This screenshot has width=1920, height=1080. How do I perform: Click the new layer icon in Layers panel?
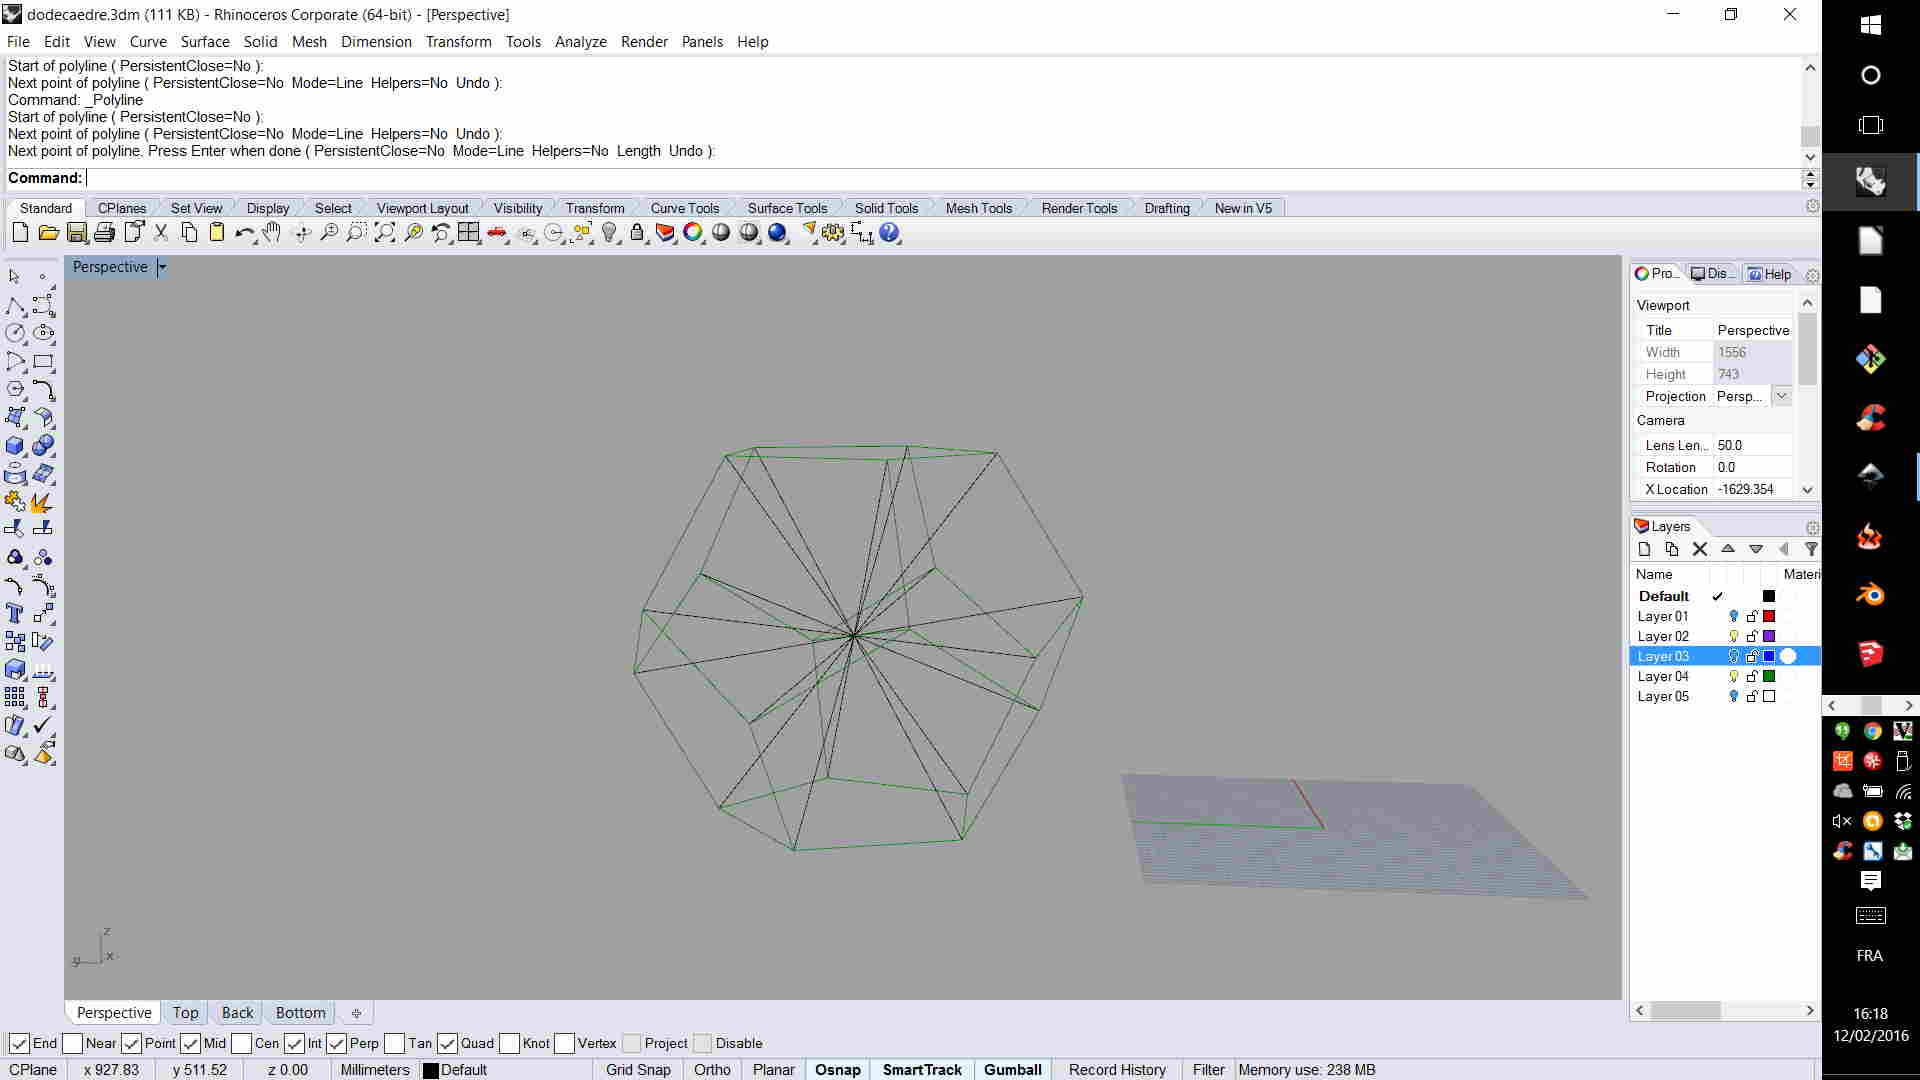click(x=1644, y=549)
